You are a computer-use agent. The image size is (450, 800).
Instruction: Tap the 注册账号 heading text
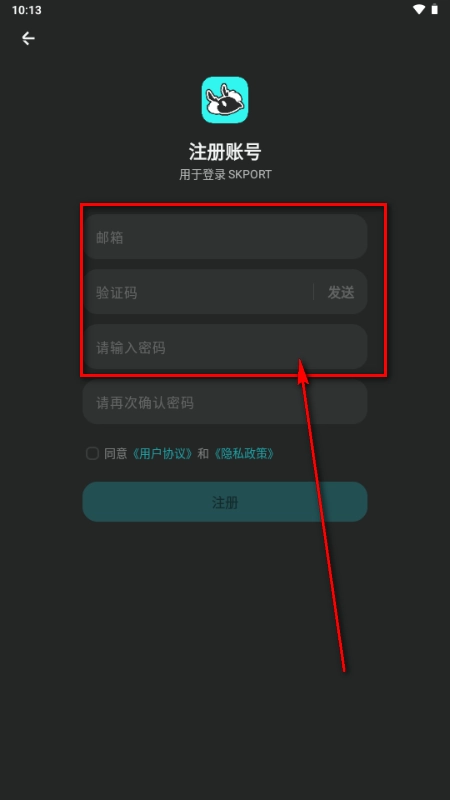pyautogui.click(x=225, y=152)
